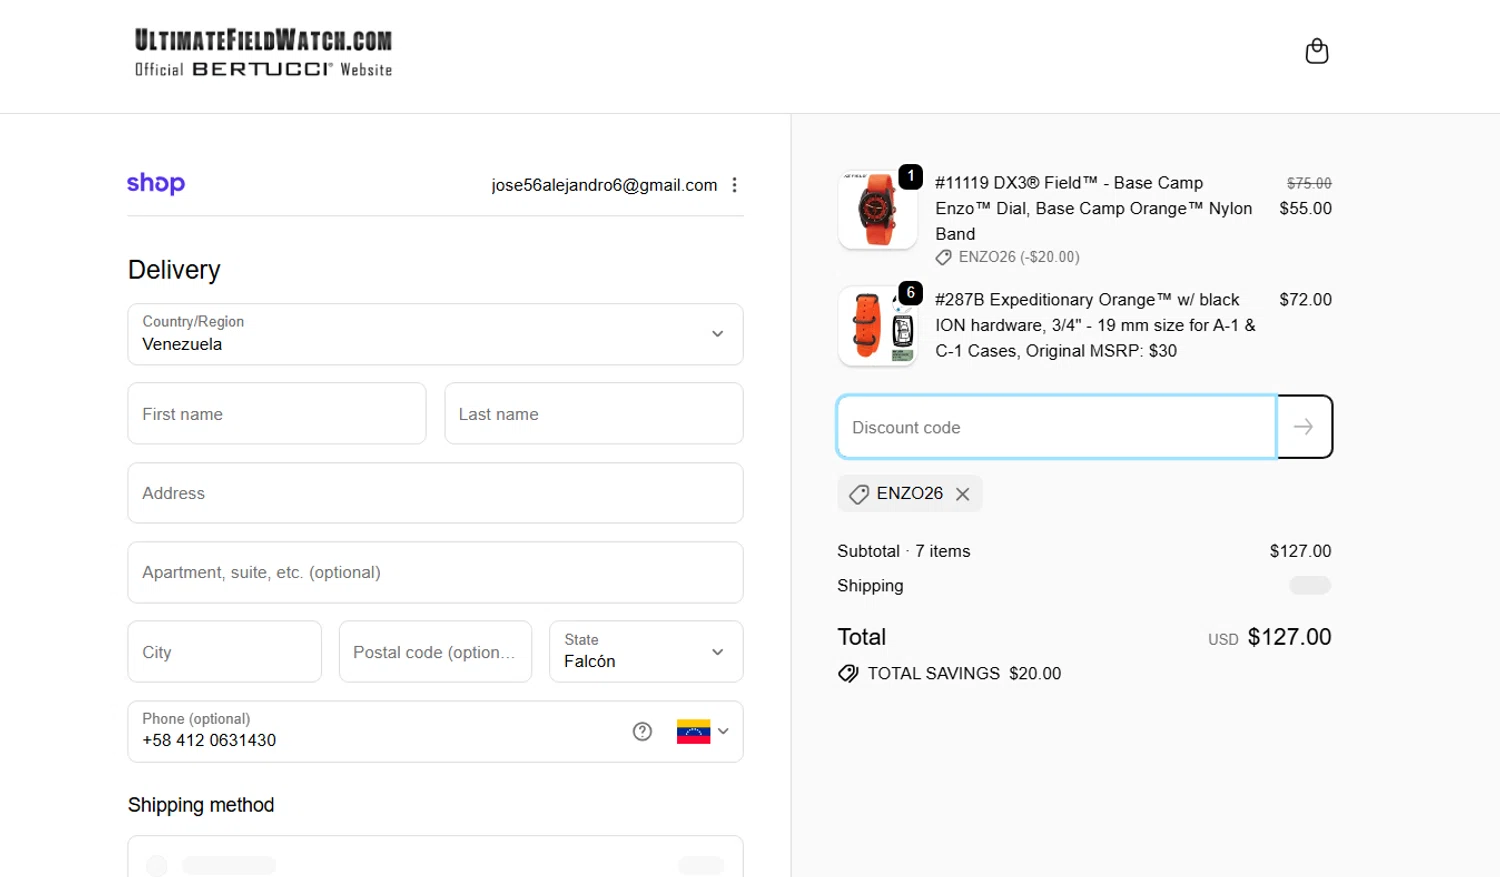Click the Delivery heading

174,270
